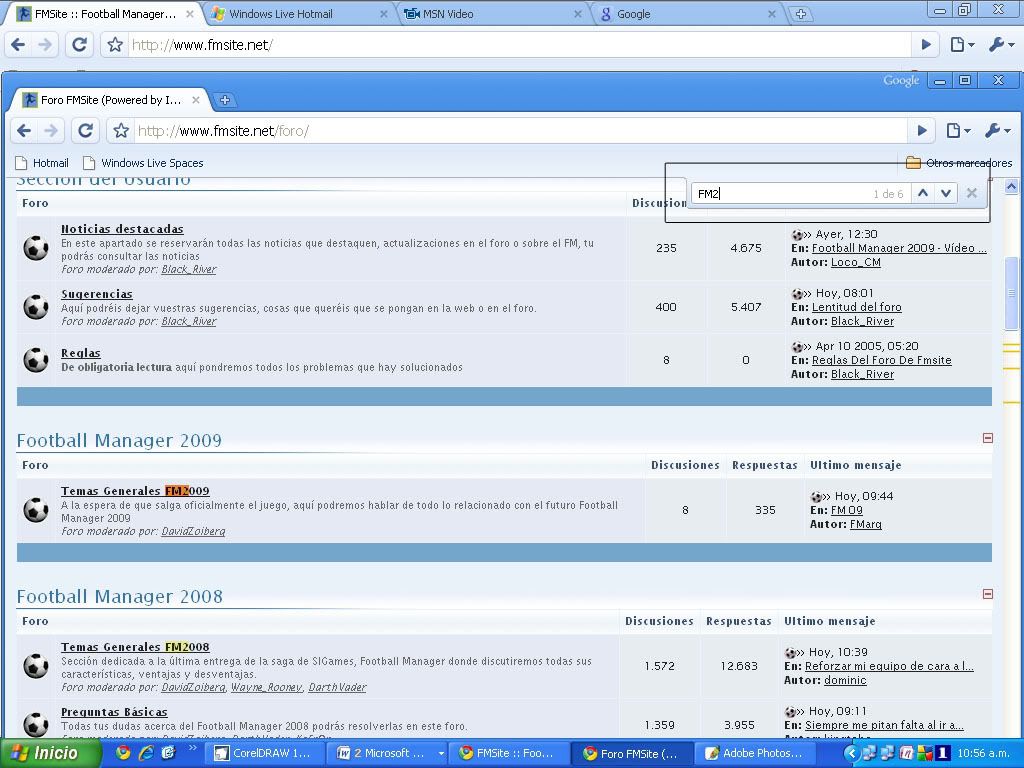
Task: Open the Noticias destacadas forum
Action: 122,229
